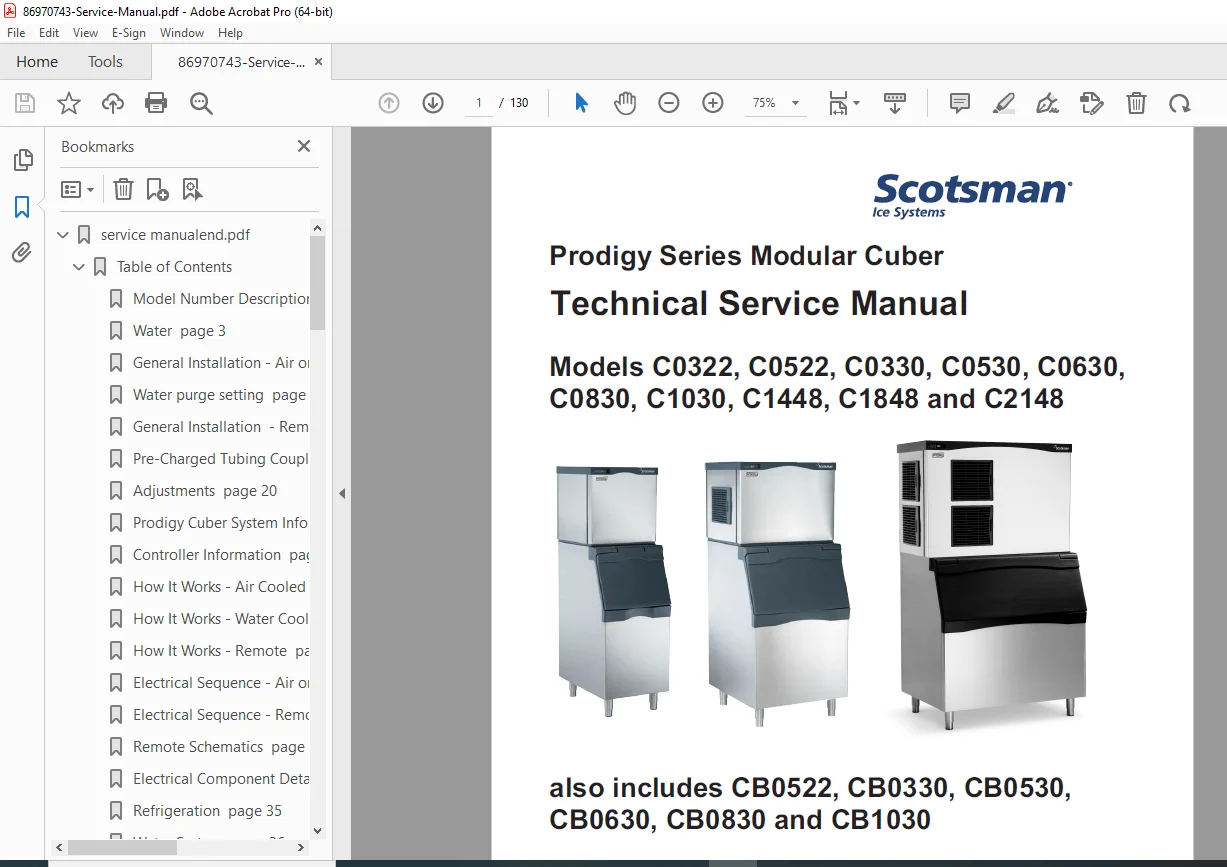The height and width of the screenshot is (867, 1227).
Task: Open the View menu
Action: (x=86, y=33)
